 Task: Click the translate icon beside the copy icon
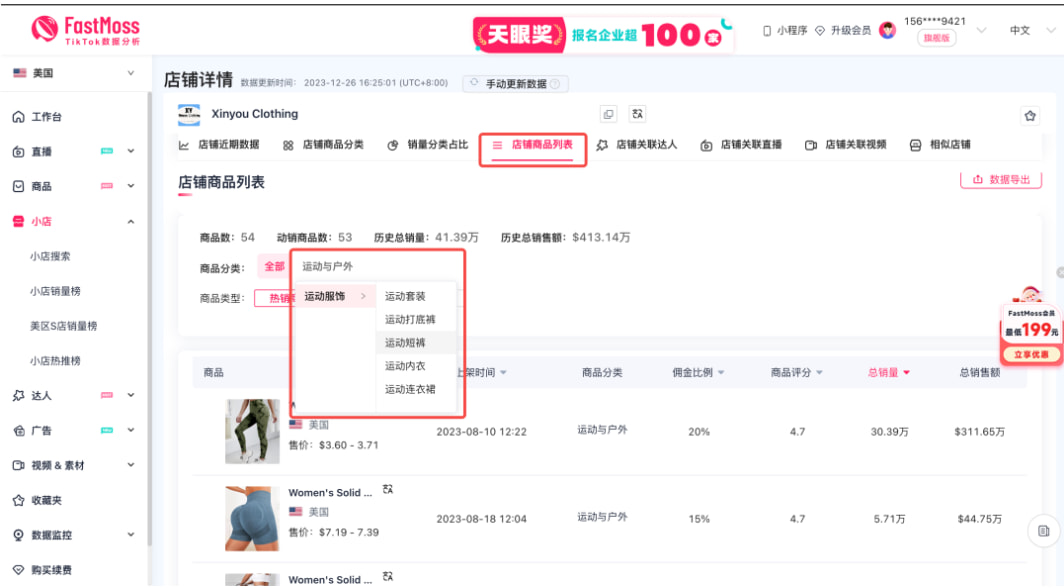pyautogui.click(x=637, y=114)
